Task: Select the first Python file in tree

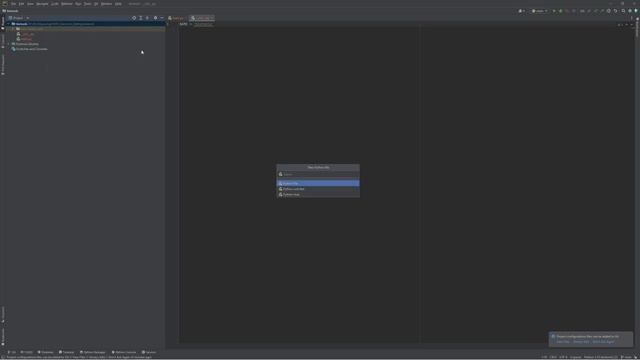Action: tap(25, 34)
